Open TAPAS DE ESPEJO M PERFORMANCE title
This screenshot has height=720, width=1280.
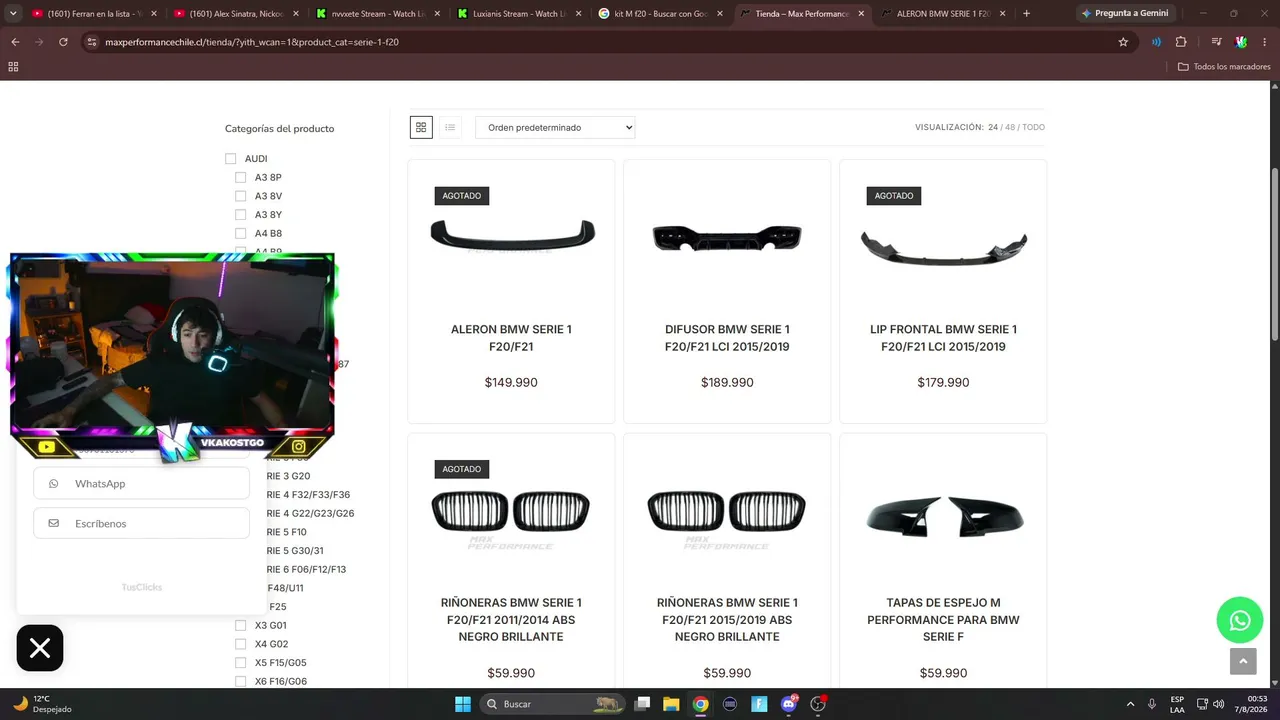[943, 620]
